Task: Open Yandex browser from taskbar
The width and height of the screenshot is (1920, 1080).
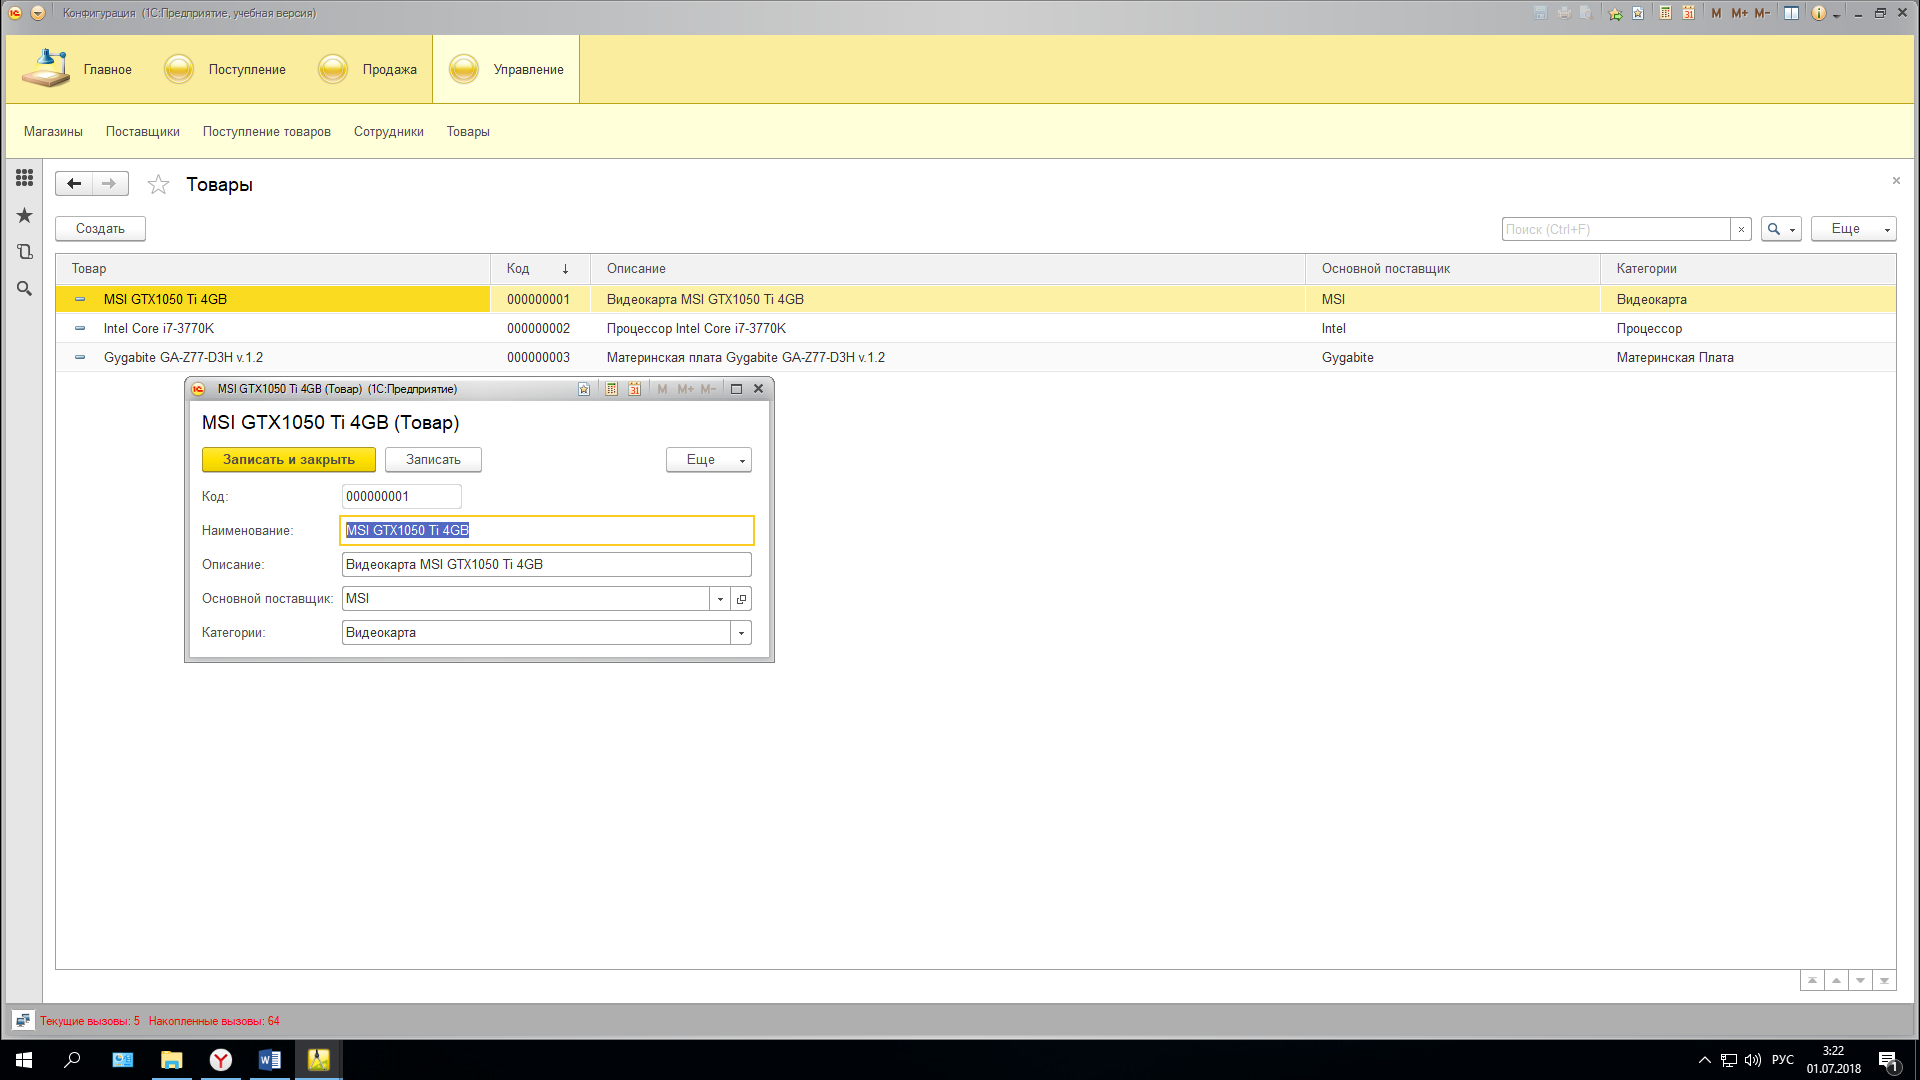Action: (221, 1060)
